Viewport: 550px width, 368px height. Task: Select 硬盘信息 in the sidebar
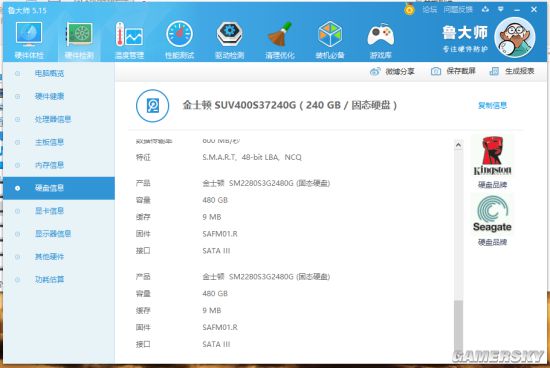(x=59, y=188)
